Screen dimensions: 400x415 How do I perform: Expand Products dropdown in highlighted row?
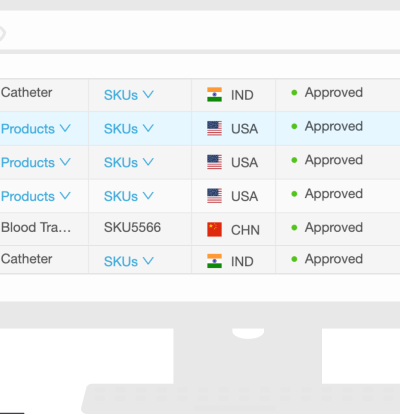pyautogui.click(x=36, y=129)
